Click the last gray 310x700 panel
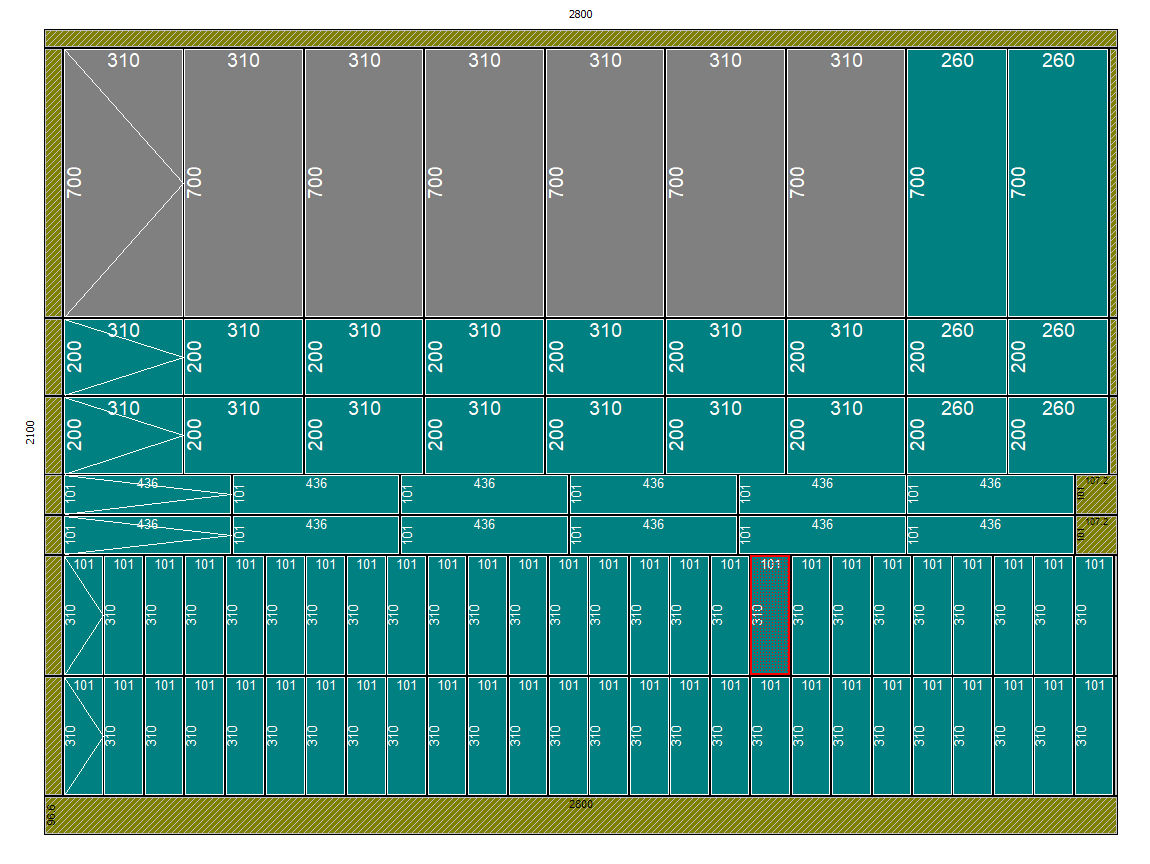The height and width of the screenshot is (864, 1150). (x=846, y=183)
